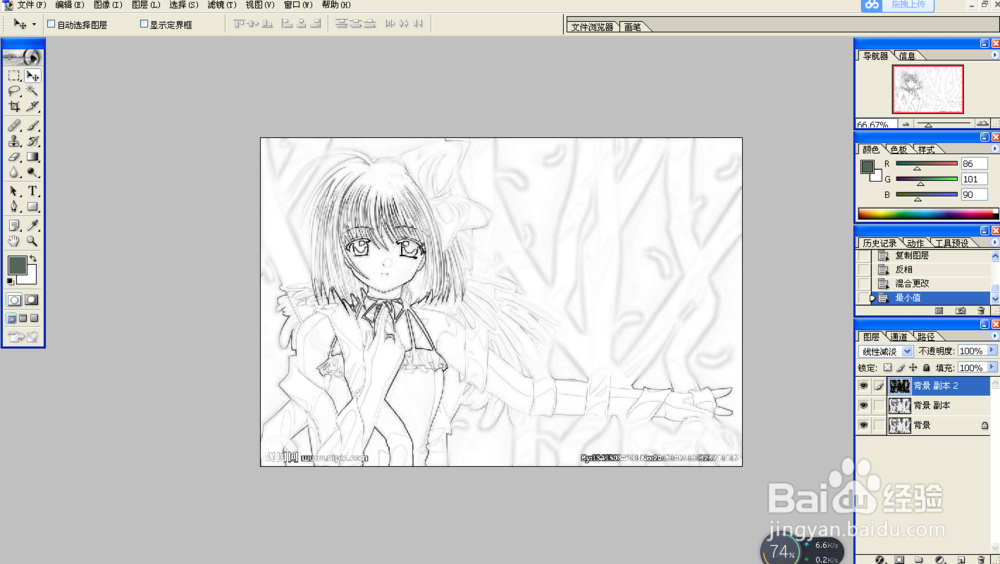Select the Slice tool
This screenshot has width=1000, height=564.
pos(32,106)
